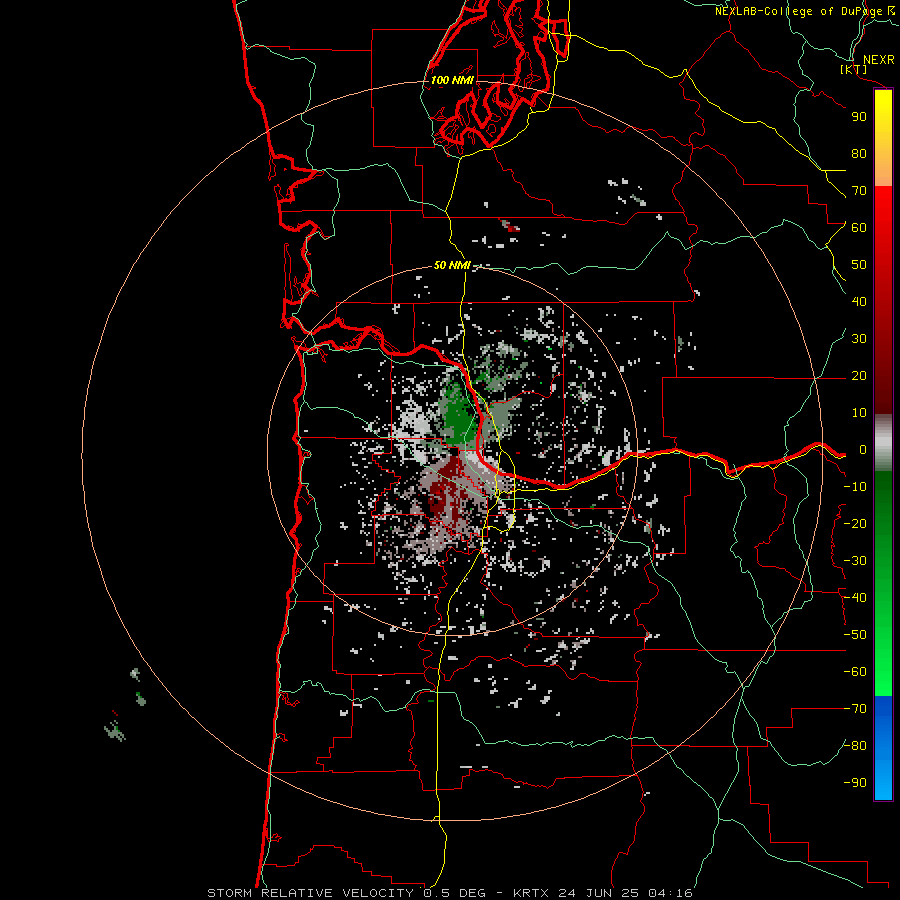Click the "-30" scale value
Screen dimensions: 900x900
click(855, 561)
